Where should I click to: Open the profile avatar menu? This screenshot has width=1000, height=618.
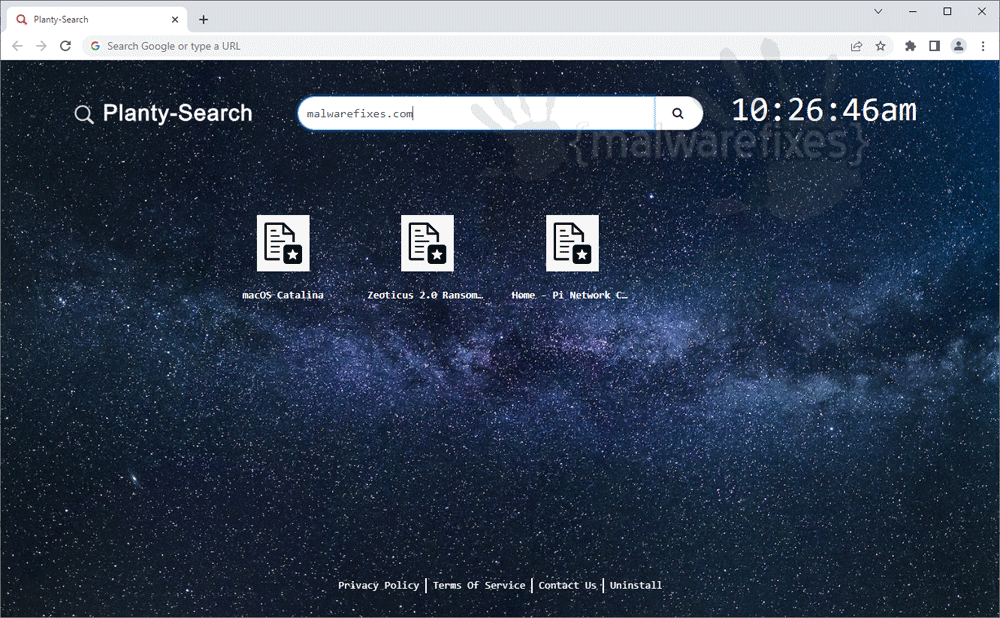click(959, 46)
